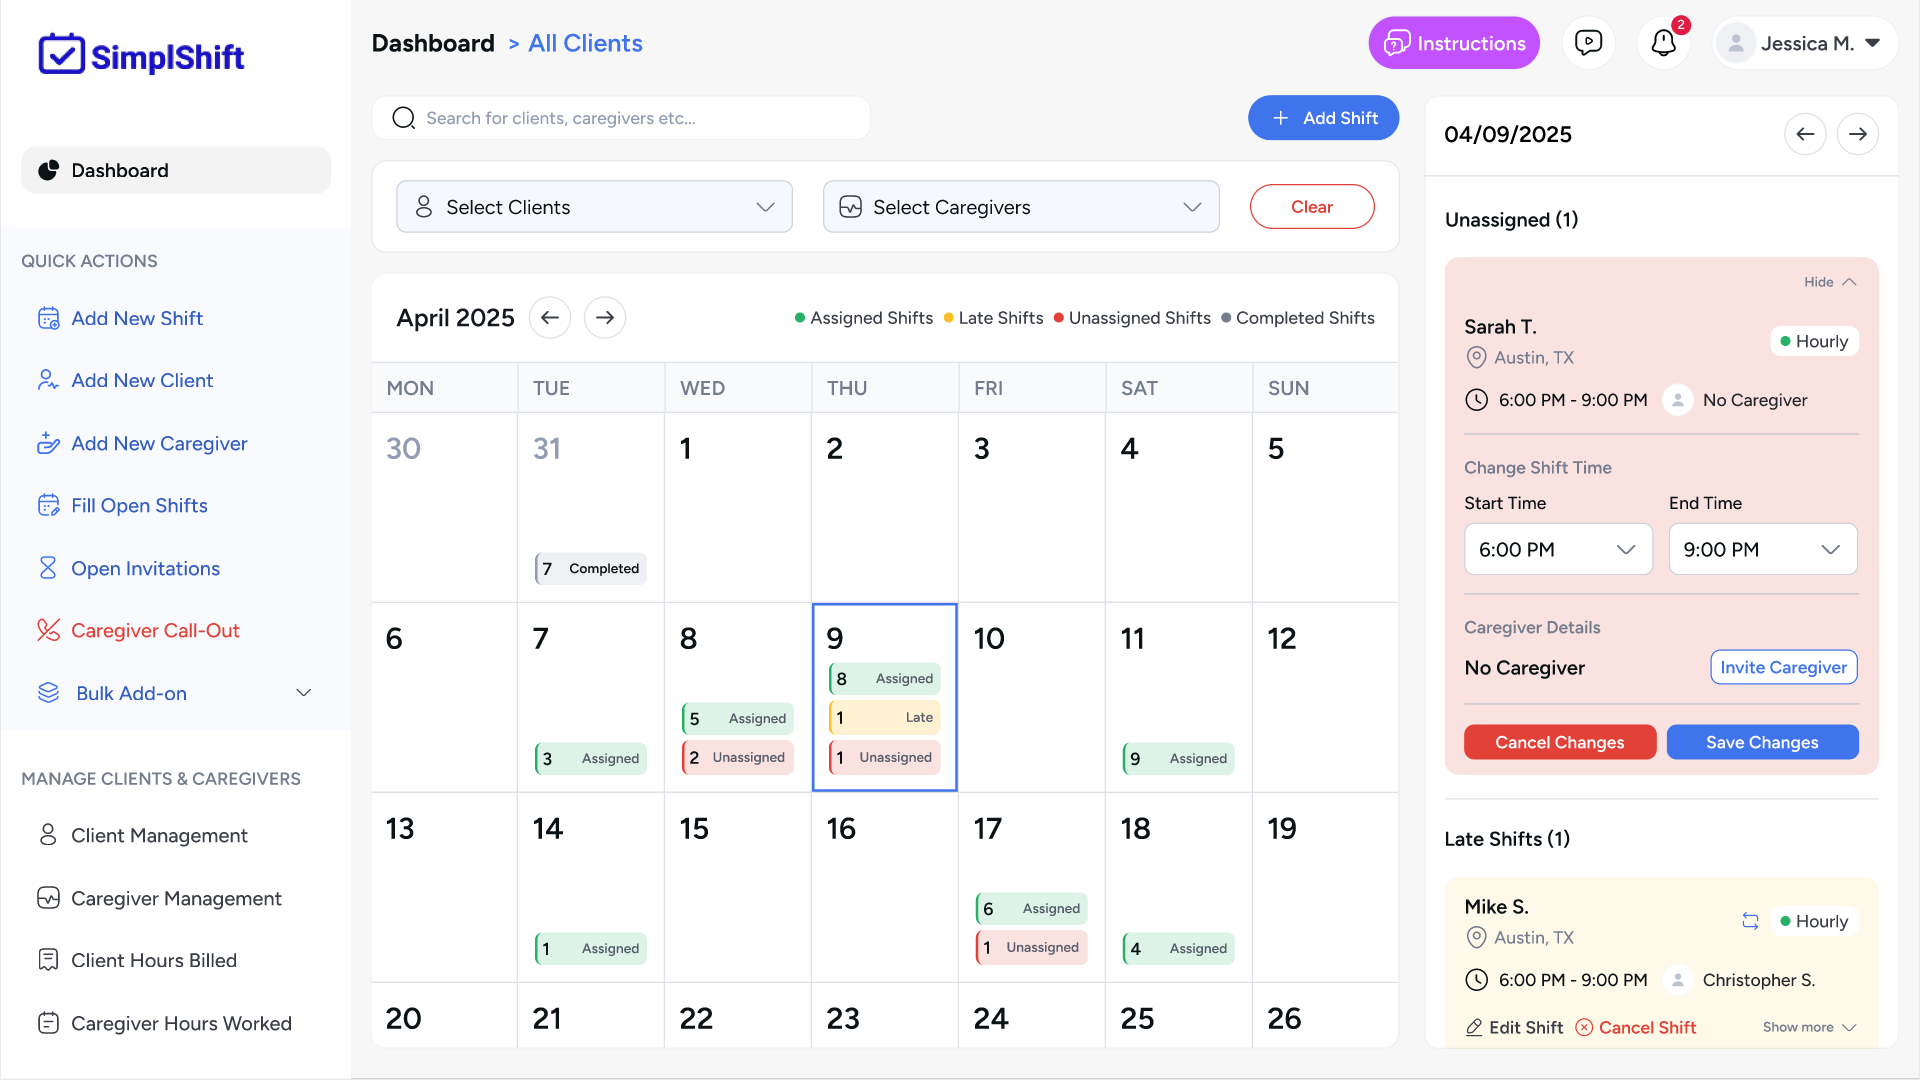Image resolution: width=1920 pixels, height=1080 pixels.
Task: Toggle the Unassigned Shifts legend filter
Action: point(1131,317)
